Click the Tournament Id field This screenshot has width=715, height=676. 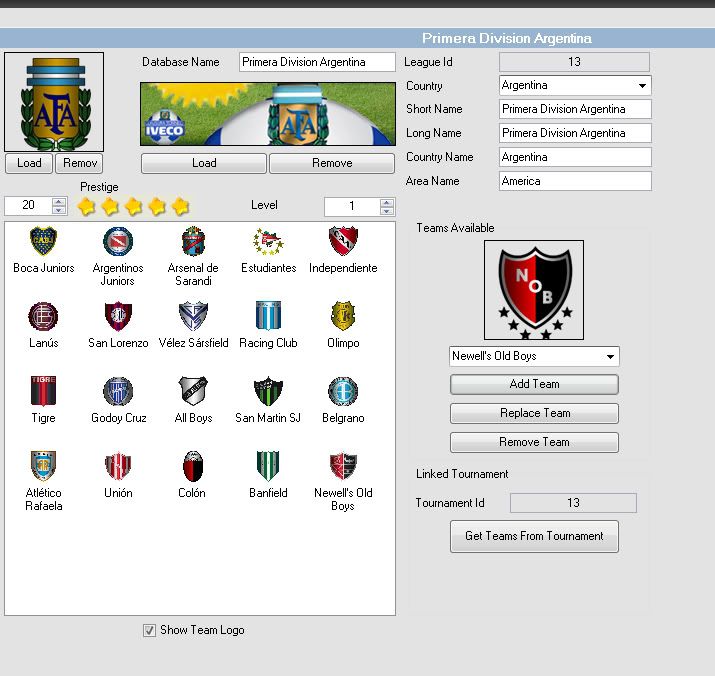tap(573, 503)
